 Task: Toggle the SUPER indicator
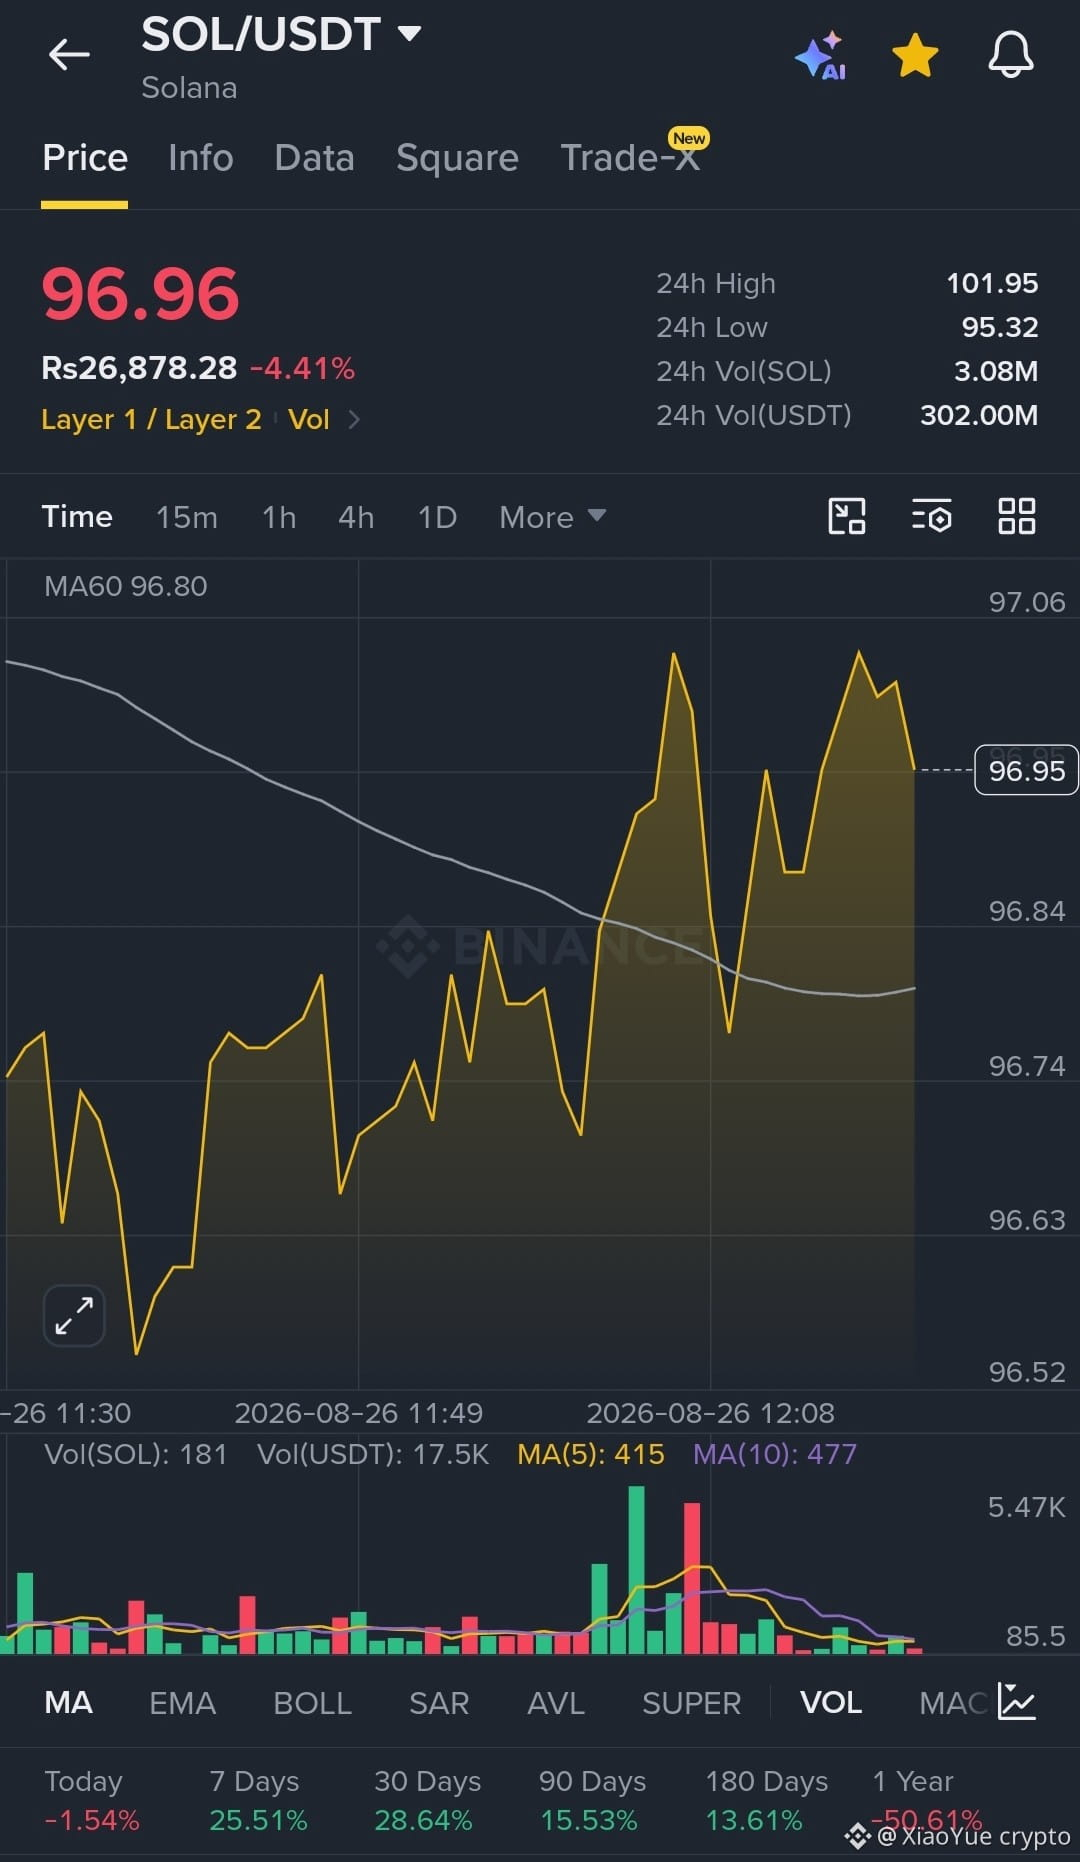(x=691, y=1702)
